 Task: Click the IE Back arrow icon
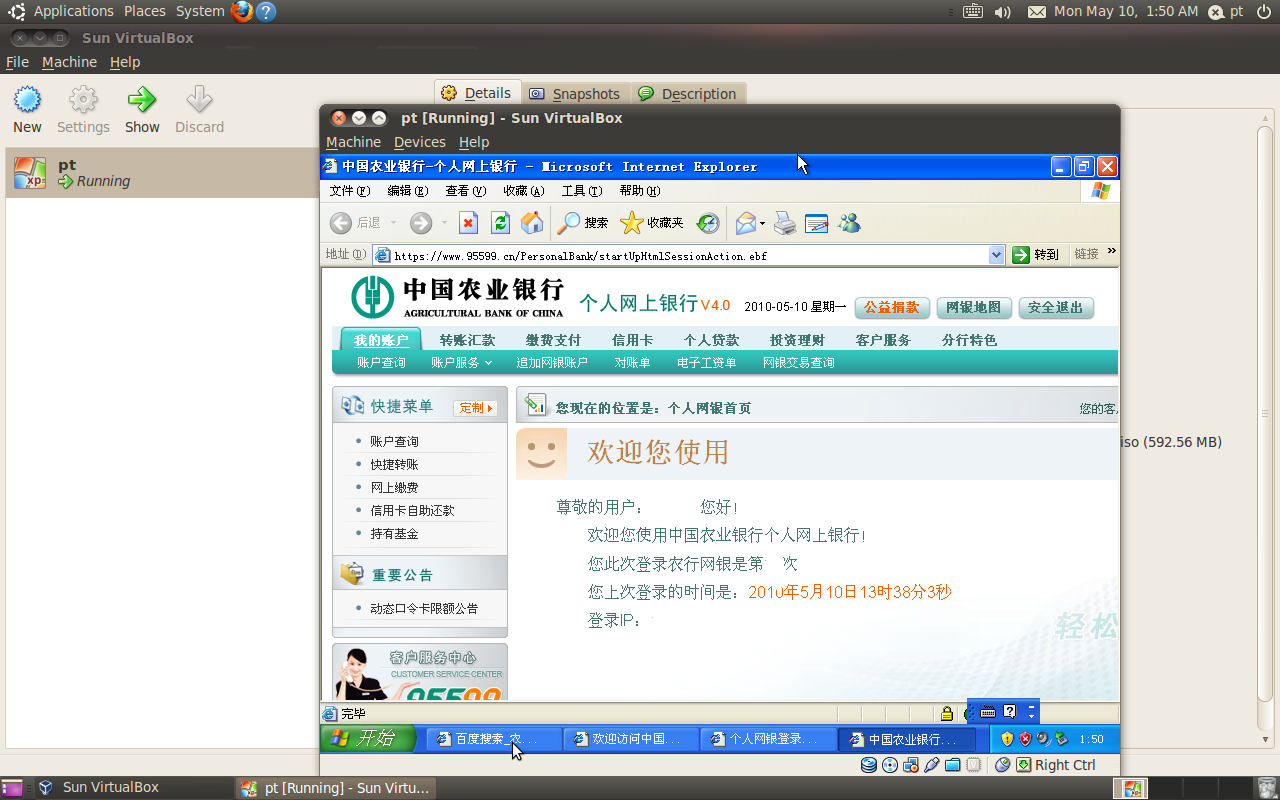[341, 223]
